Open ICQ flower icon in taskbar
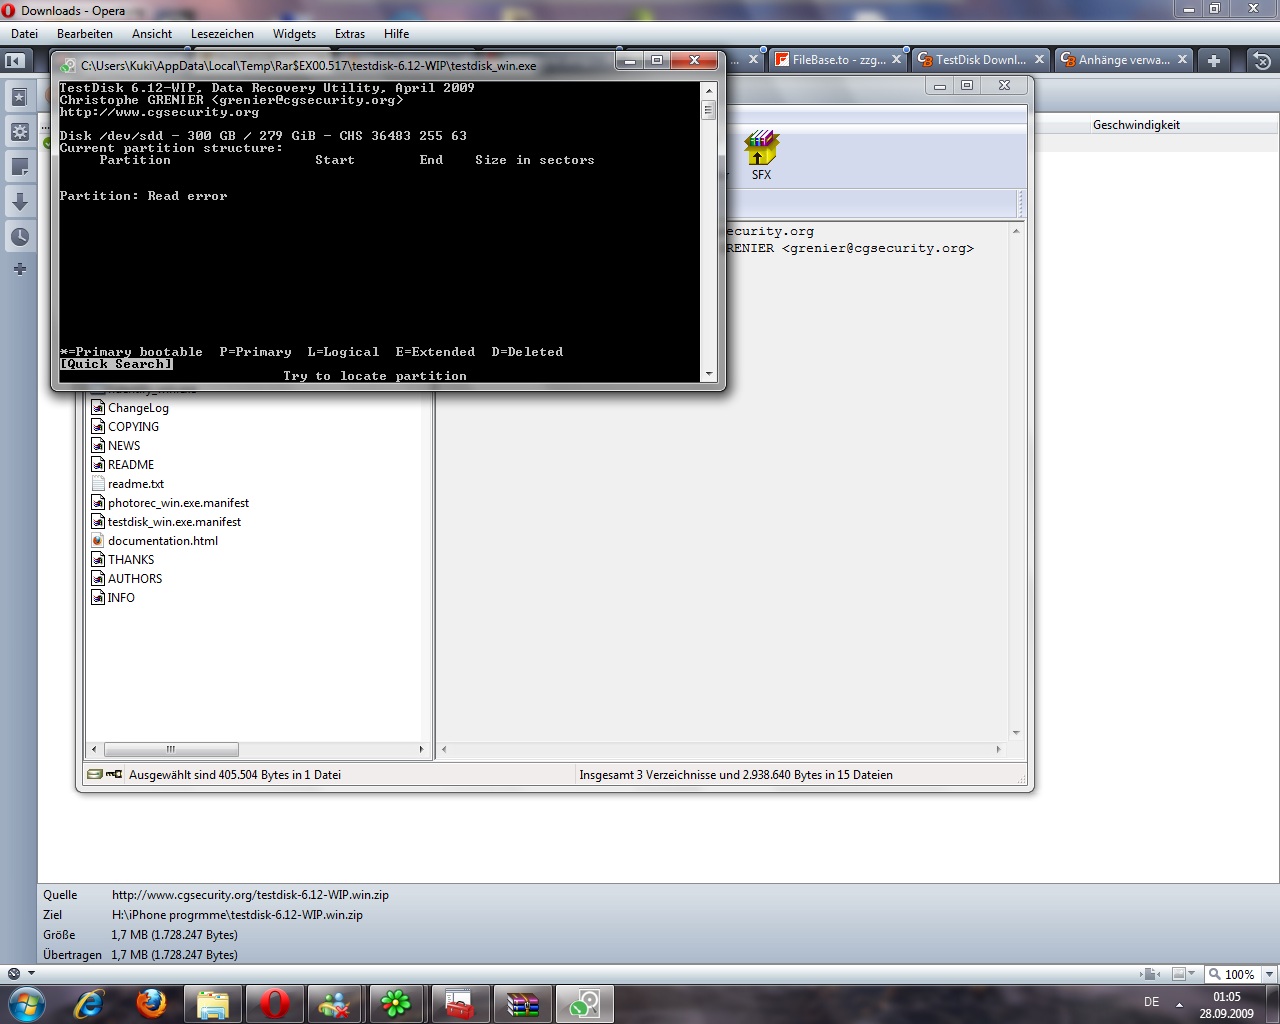1280x1024 pixels. [x=397, y=1004]
